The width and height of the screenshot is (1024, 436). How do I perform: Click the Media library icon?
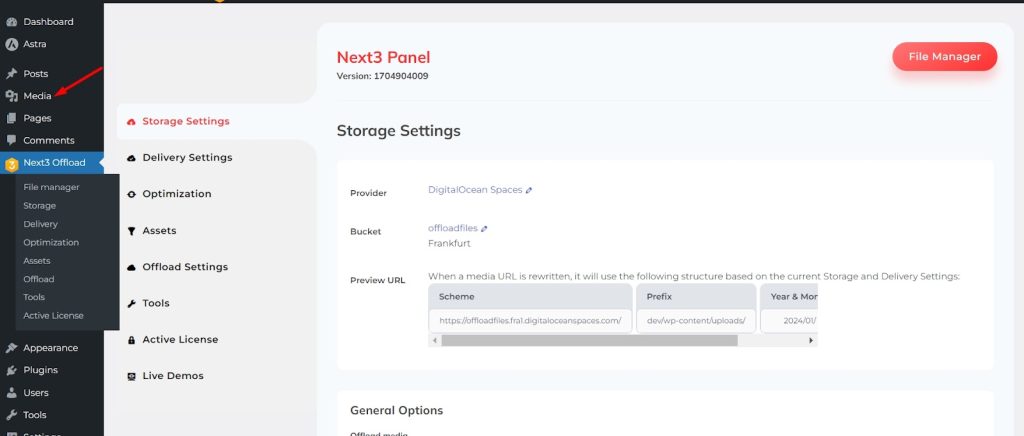[11, 96]
